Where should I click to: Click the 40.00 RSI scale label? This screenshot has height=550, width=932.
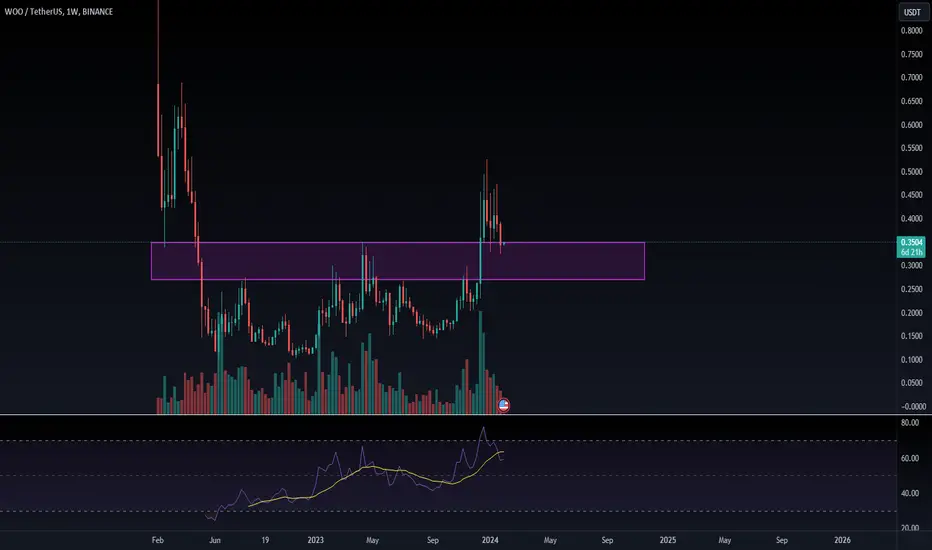[910, 494]
